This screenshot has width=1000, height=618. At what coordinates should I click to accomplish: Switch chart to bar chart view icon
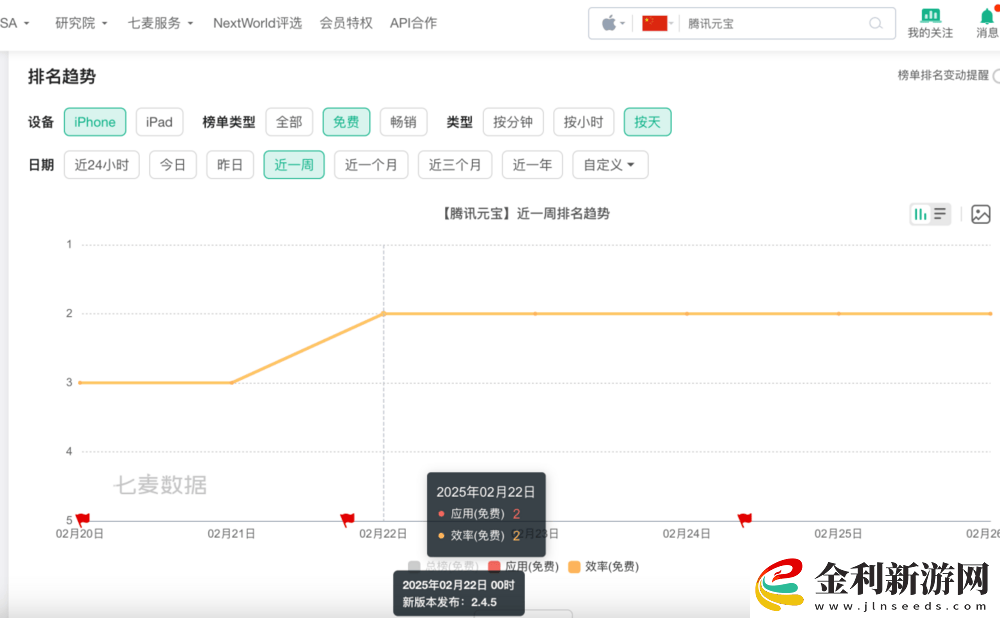tap(920, 214)
